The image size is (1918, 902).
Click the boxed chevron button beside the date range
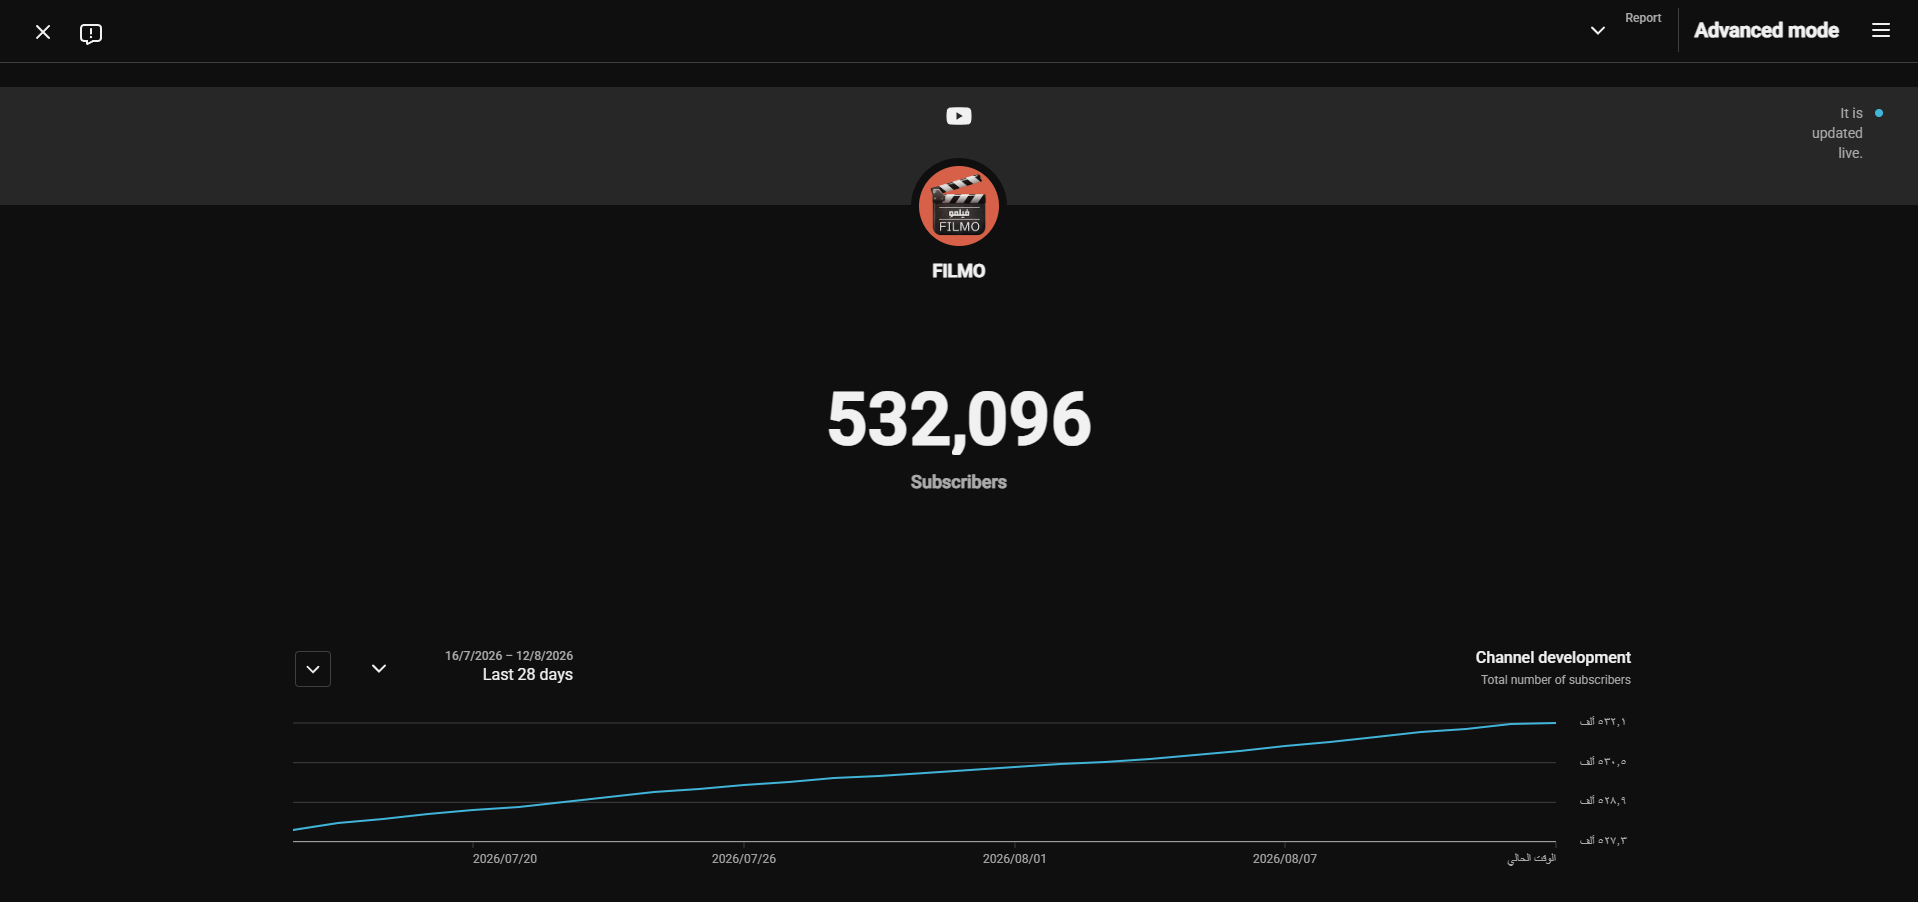pyautogui.click(x=313, y=669)
